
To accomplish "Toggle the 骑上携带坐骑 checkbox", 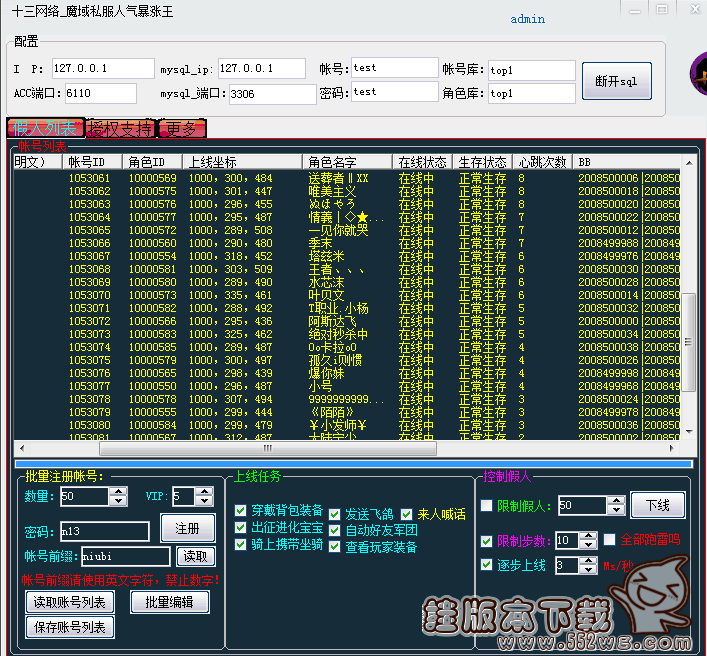I will pos(240,545).
